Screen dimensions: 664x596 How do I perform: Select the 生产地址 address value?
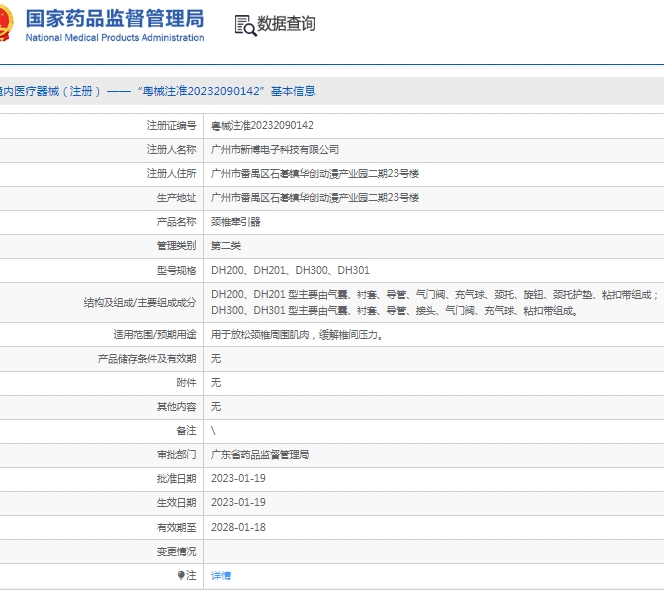[315, 198]
